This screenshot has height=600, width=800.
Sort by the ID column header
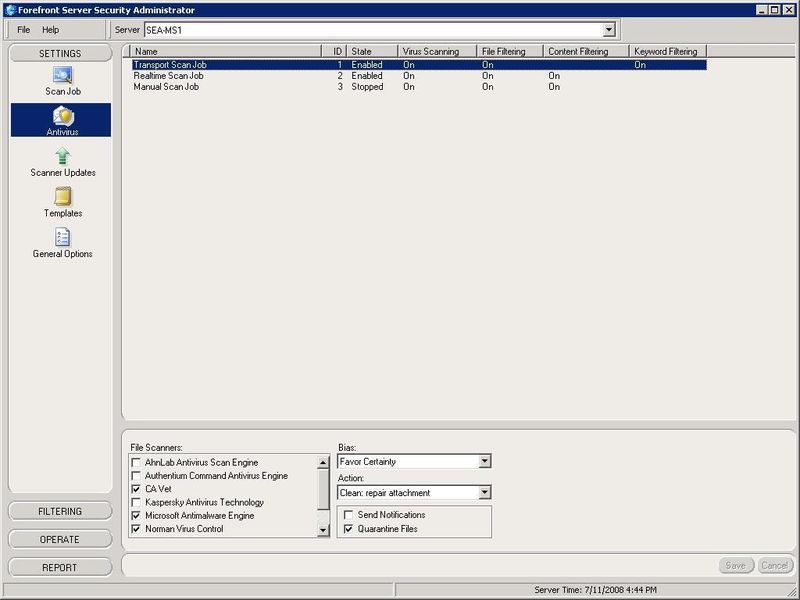tap(334, 52)
